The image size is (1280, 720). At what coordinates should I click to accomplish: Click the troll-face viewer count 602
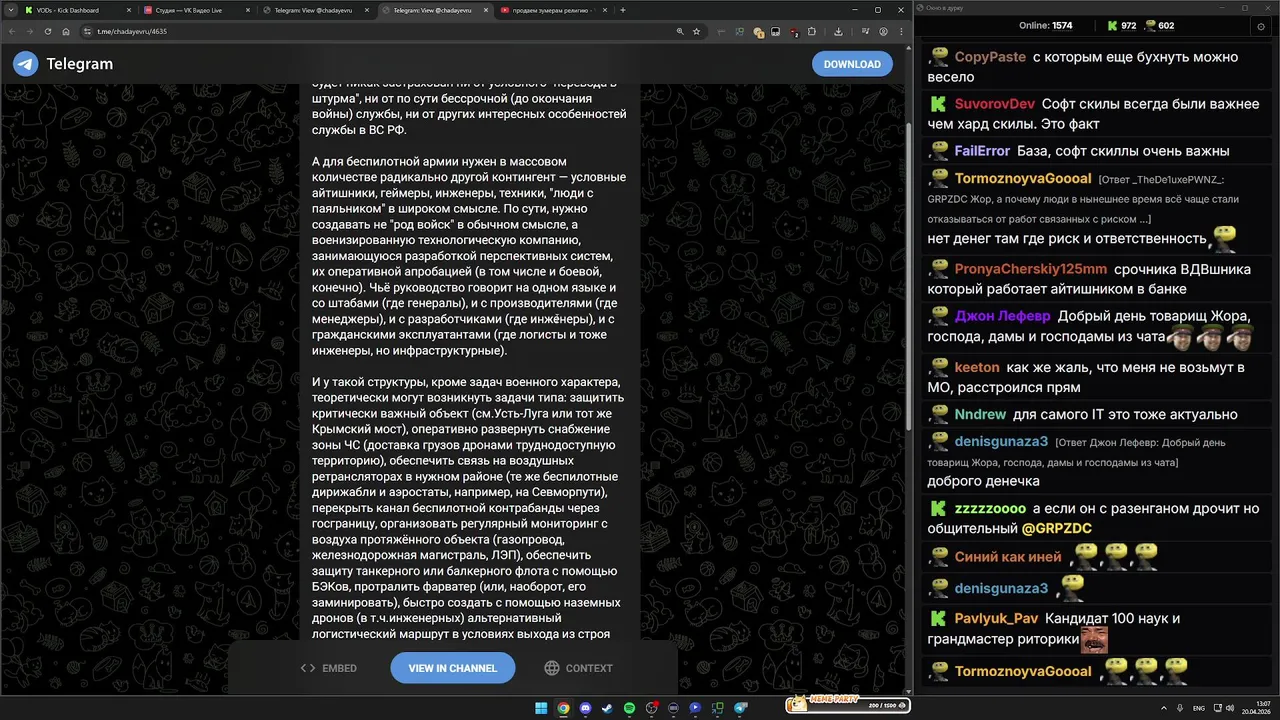click(x=1159, y=26)
